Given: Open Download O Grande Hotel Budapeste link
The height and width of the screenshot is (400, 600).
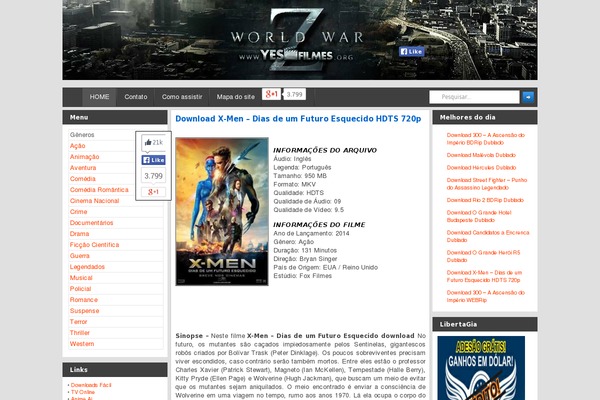Looking at the screenshot, I should 479,216.
